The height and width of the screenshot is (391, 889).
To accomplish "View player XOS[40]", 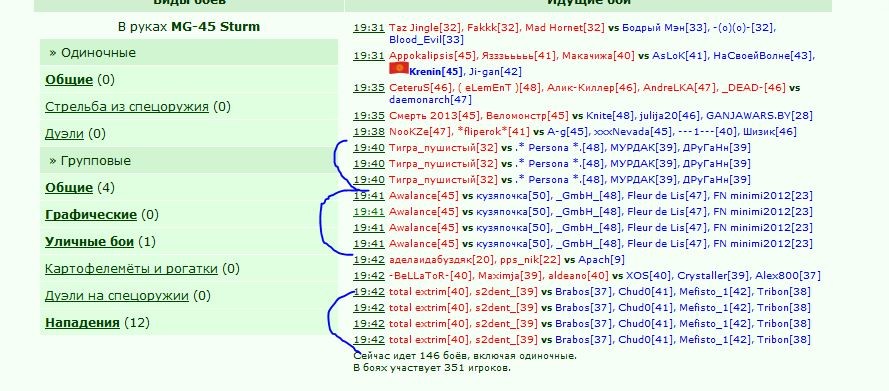I will pos(648,276).
